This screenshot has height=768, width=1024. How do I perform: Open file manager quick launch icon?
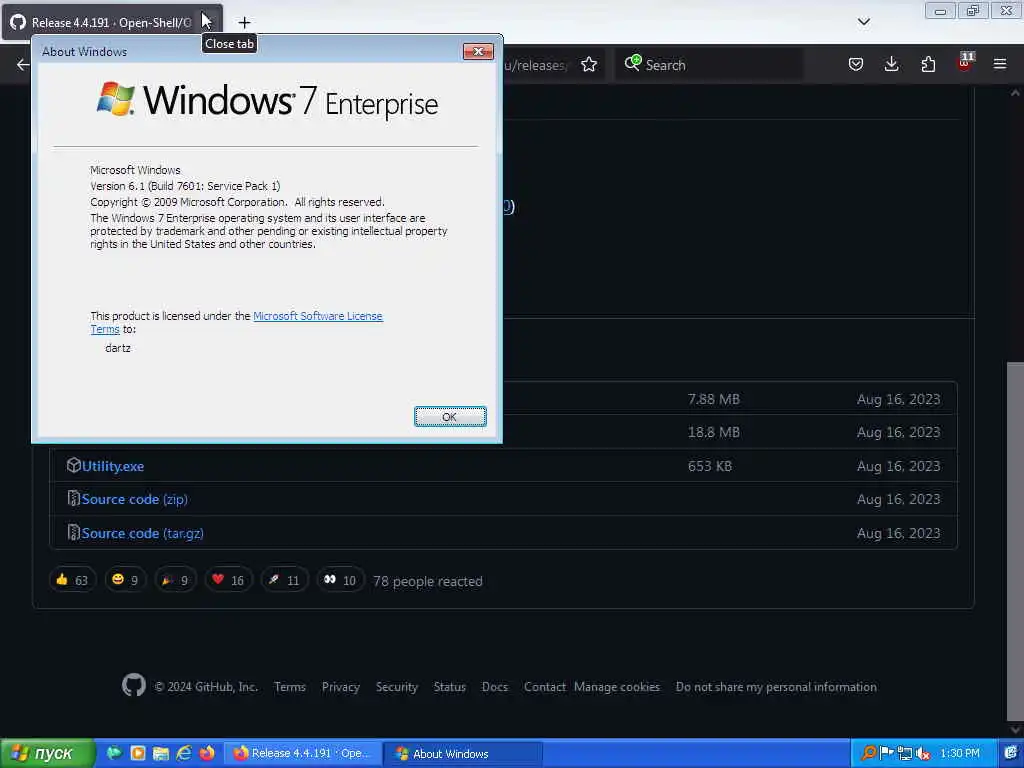click(x=161, y=753)
